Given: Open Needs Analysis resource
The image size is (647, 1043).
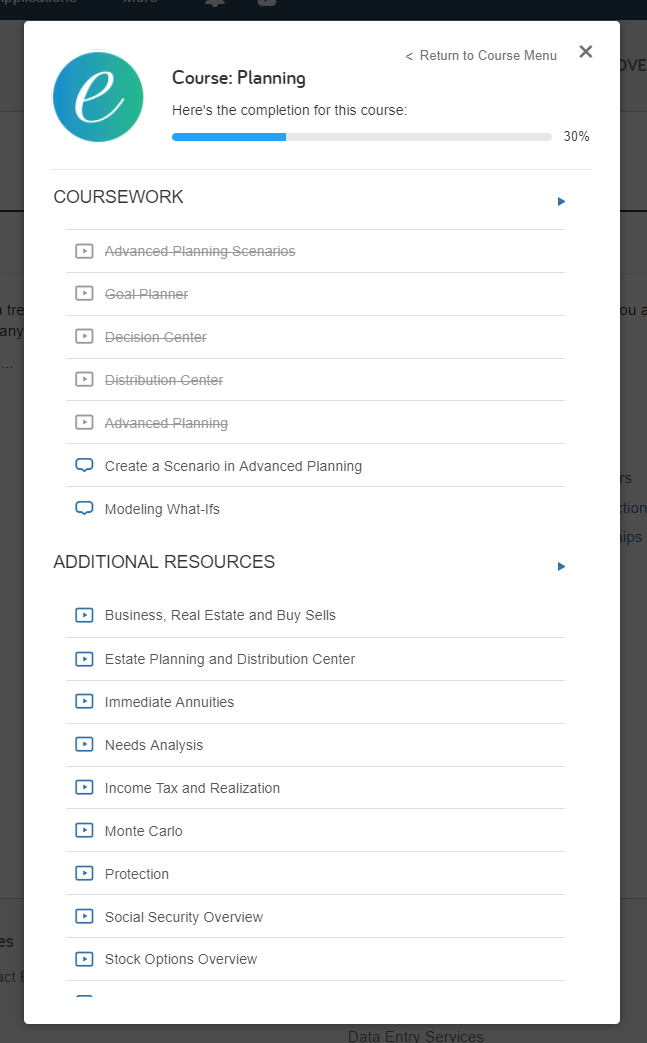Looking at the screenshot, I should tap(154, 745).
